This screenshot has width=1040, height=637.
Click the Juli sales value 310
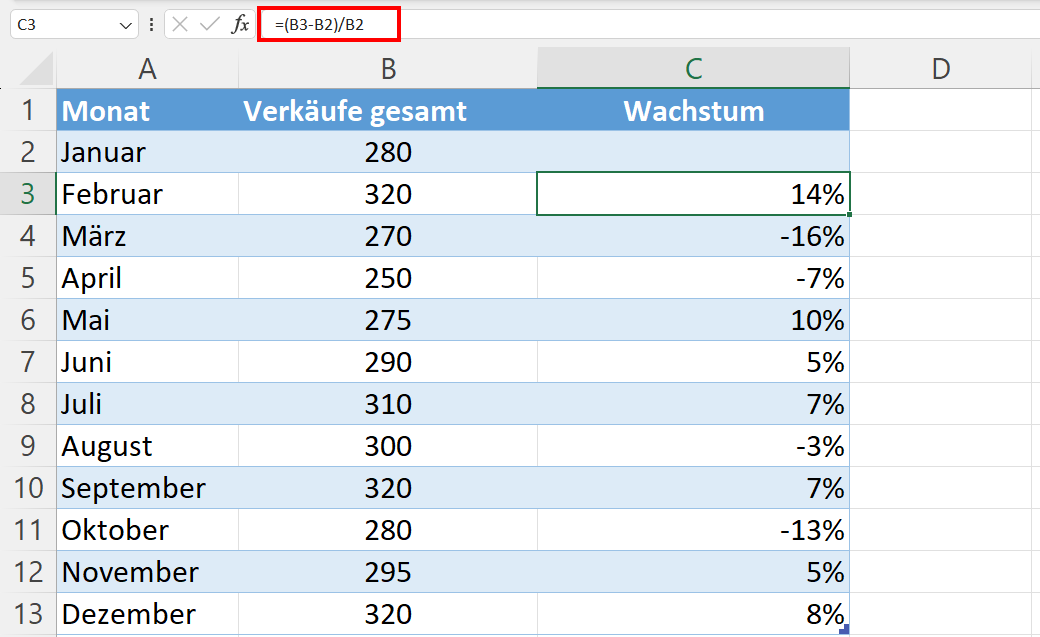pyautogui.click(x=388, y=403)
